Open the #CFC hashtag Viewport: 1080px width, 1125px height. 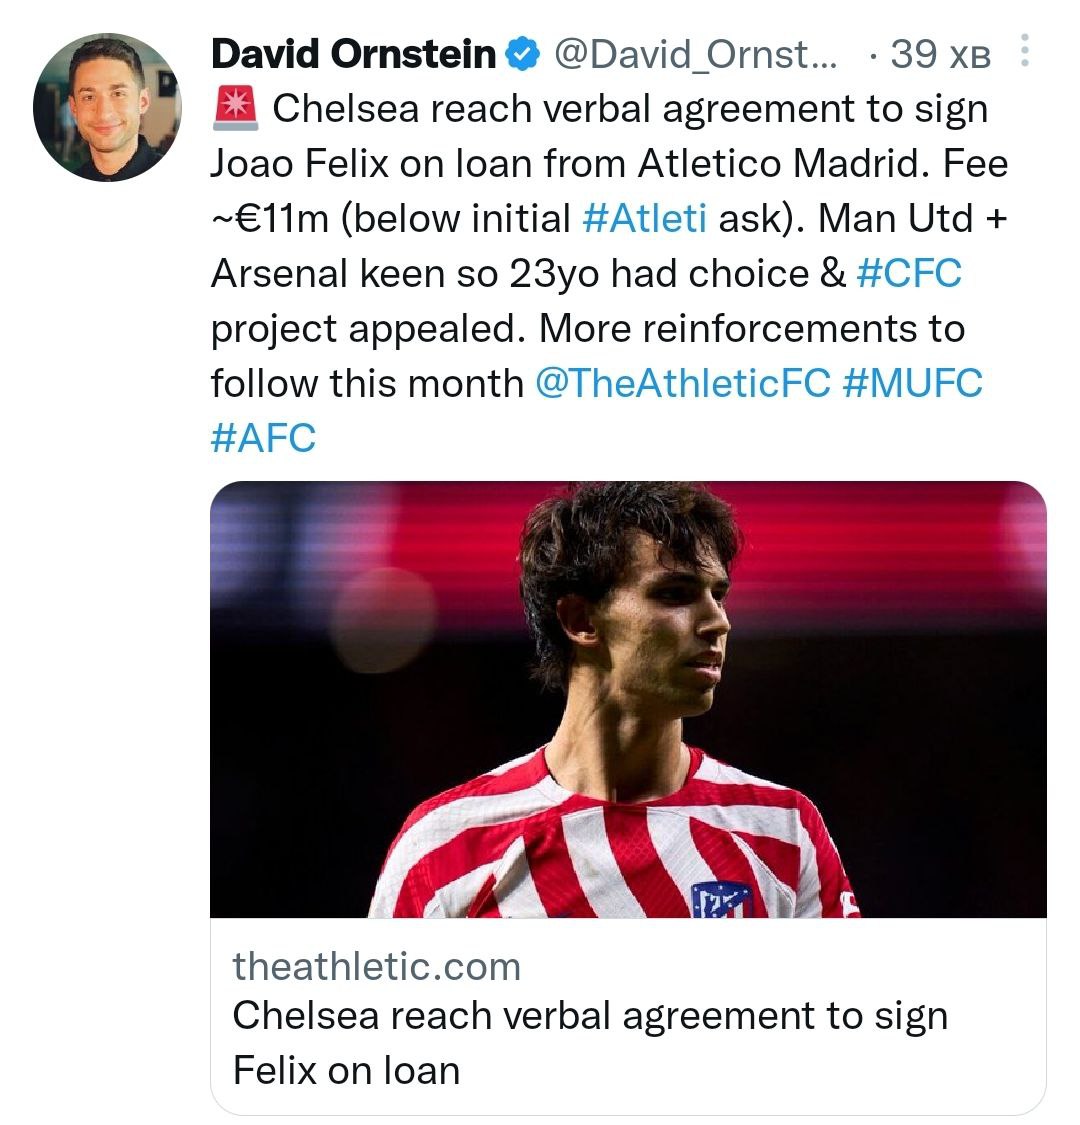(x=909, y=273)
